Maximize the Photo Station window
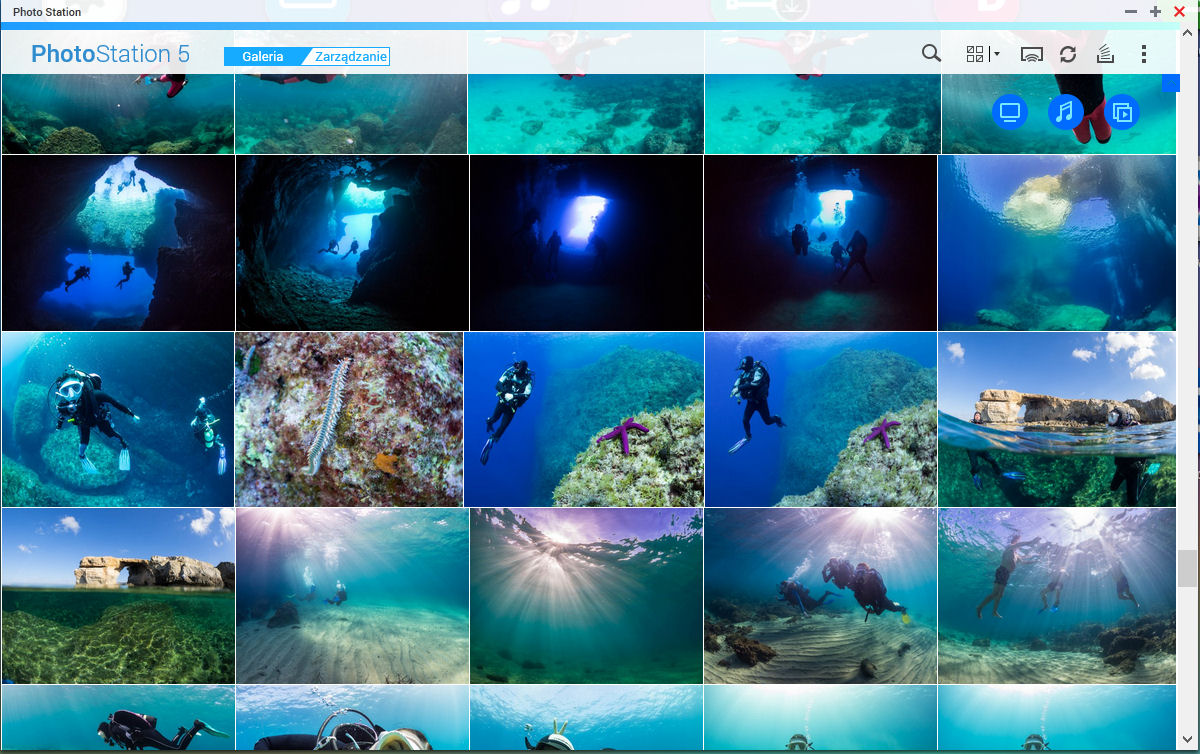The image size is (1200, 754). 1155,11
